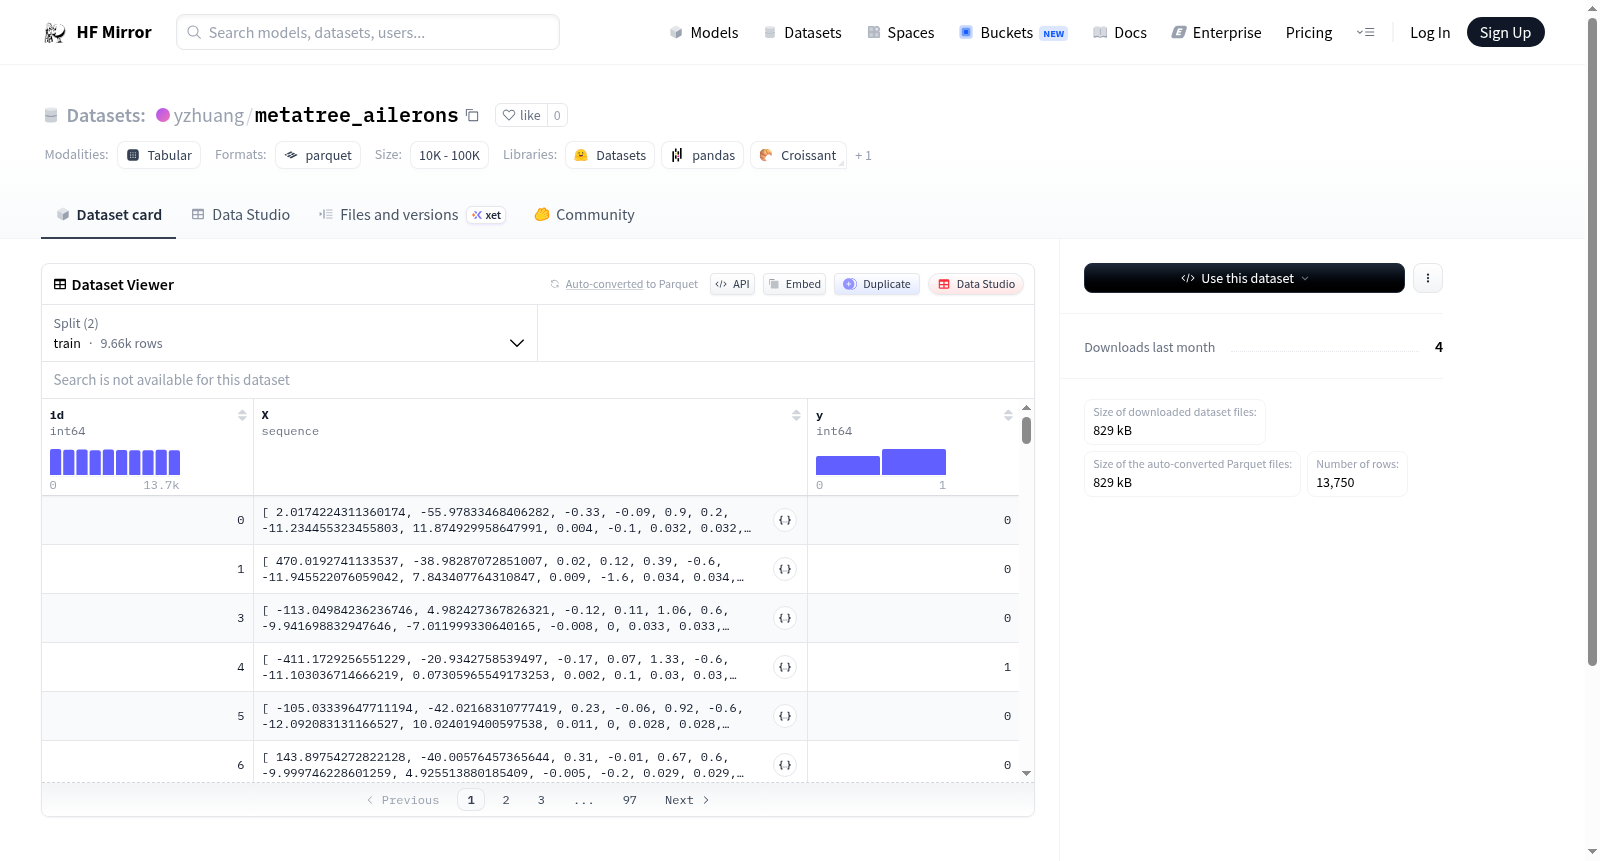Image resolution: width=1600 pixels, height=861 pixels.
Task: Click the Previous page button
Action: 403,800
